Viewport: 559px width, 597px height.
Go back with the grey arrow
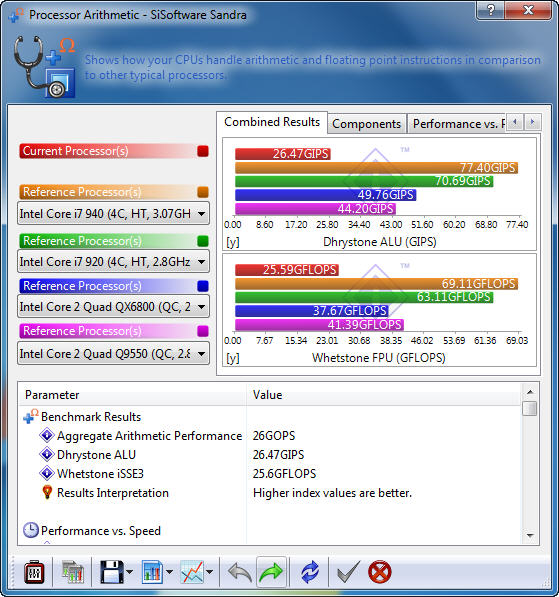pyautogui.click(x=240, y=572)
